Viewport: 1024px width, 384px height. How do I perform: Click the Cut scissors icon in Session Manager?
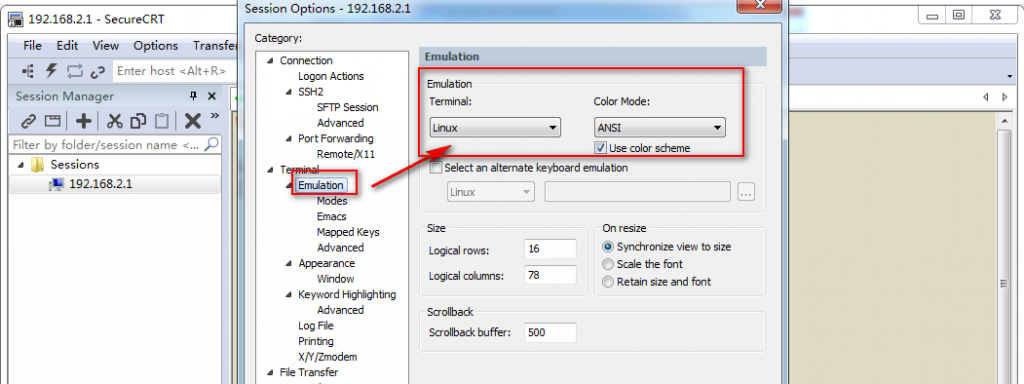pos(115,121)
